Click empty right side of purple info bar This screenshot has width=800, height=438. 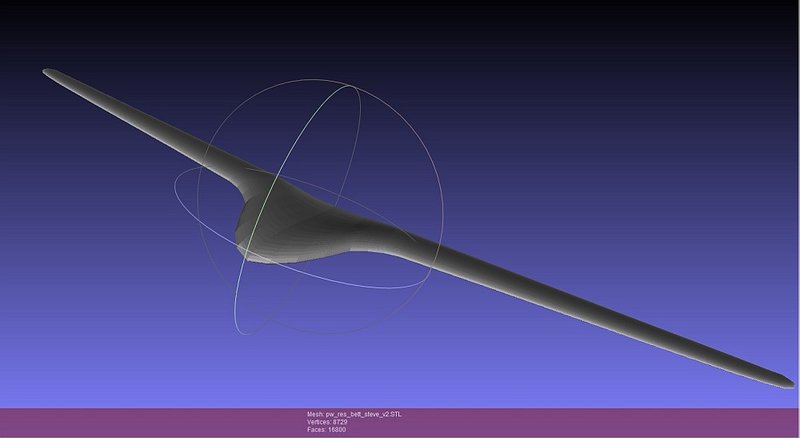[x=650, y=422]
